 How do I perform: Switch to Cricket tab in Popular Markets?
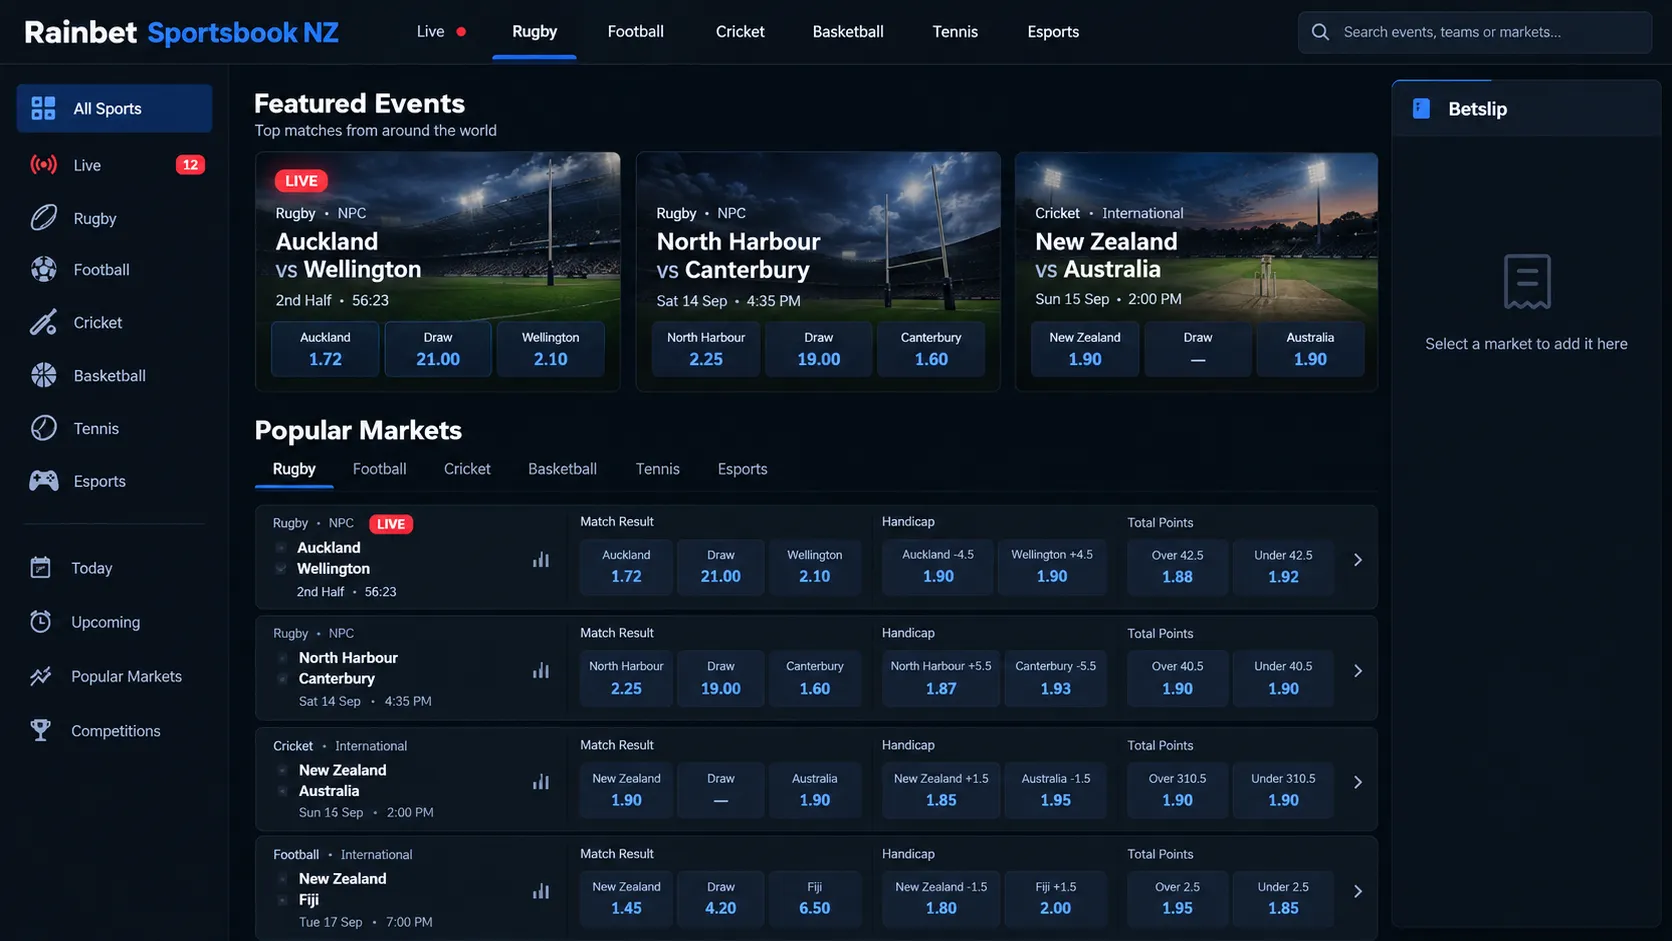point(467,469)
